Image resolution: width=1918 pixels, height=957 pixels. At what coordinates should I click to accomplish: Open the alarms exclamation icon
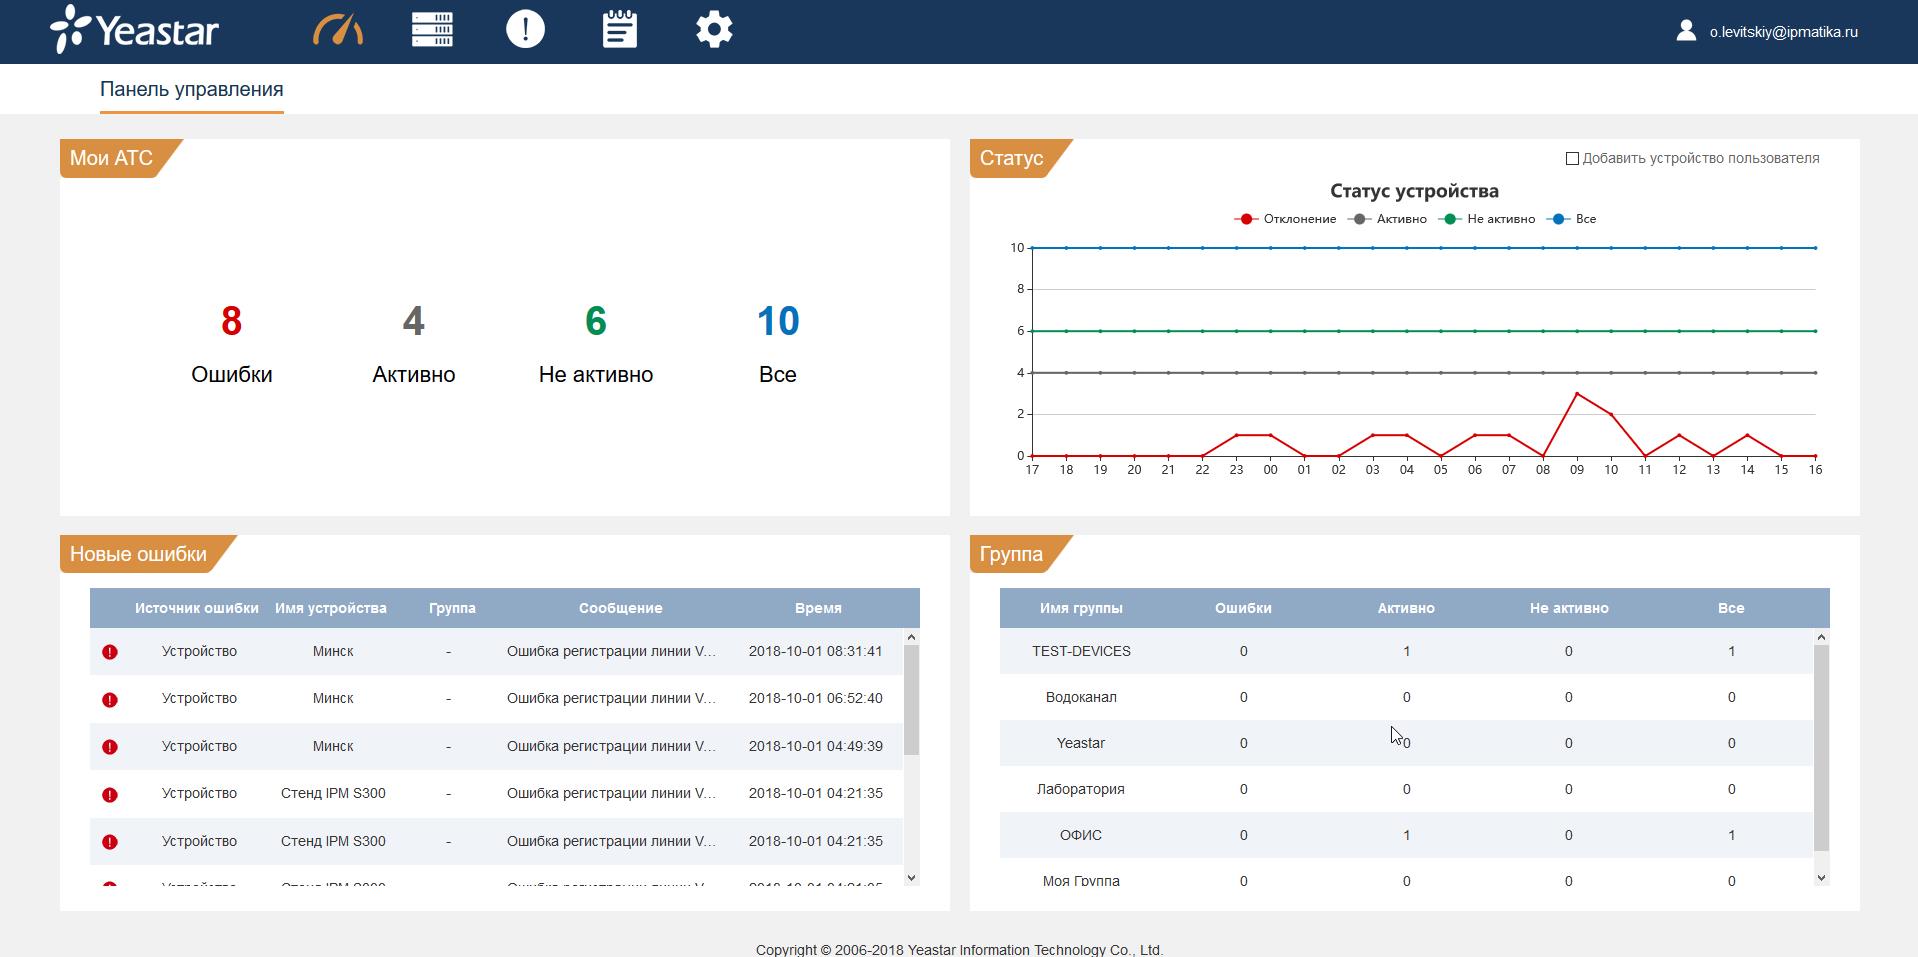pyautogui.click(x=525, y=30)
